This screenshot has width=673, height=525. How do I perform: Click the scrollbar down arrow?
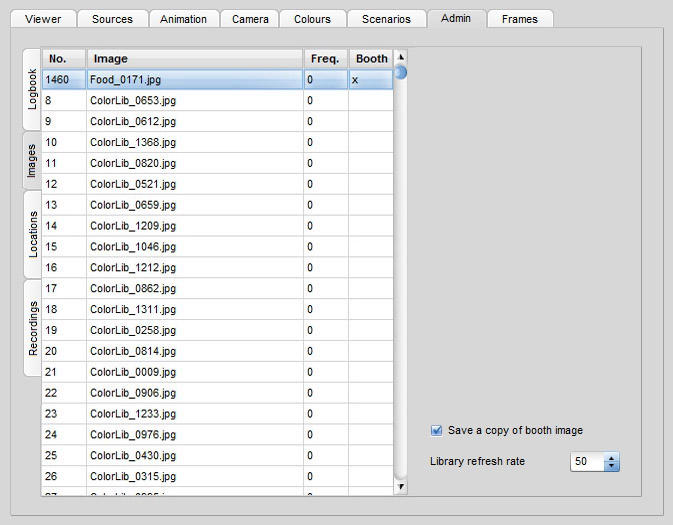point(401,487)
